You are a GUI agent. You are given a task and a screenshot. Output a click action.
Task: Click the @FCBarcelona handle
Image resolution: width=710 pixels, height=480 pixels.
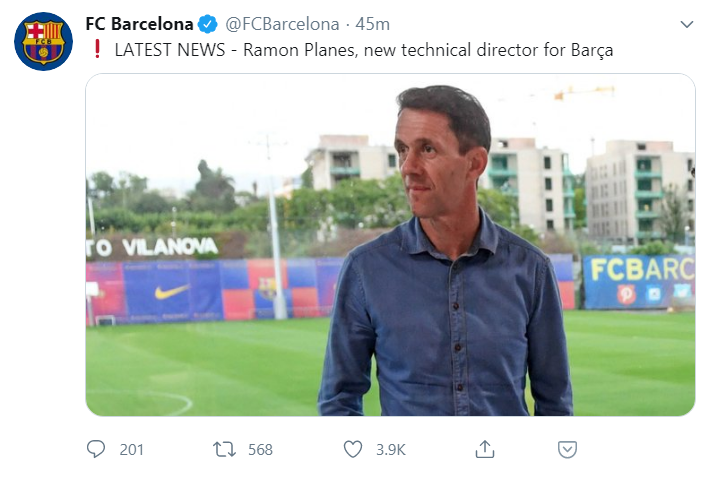283,24
